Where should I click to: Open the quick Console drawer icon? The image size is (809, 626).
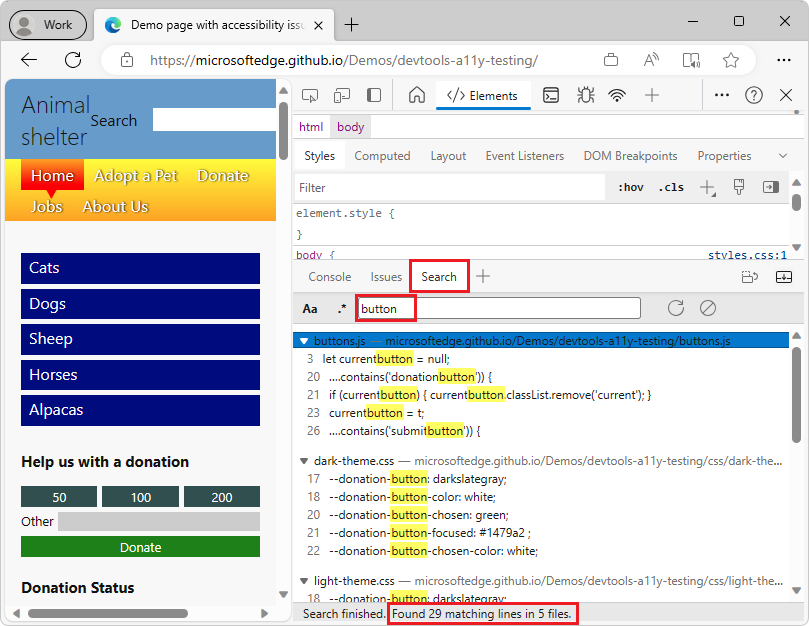tap(551, 95)
